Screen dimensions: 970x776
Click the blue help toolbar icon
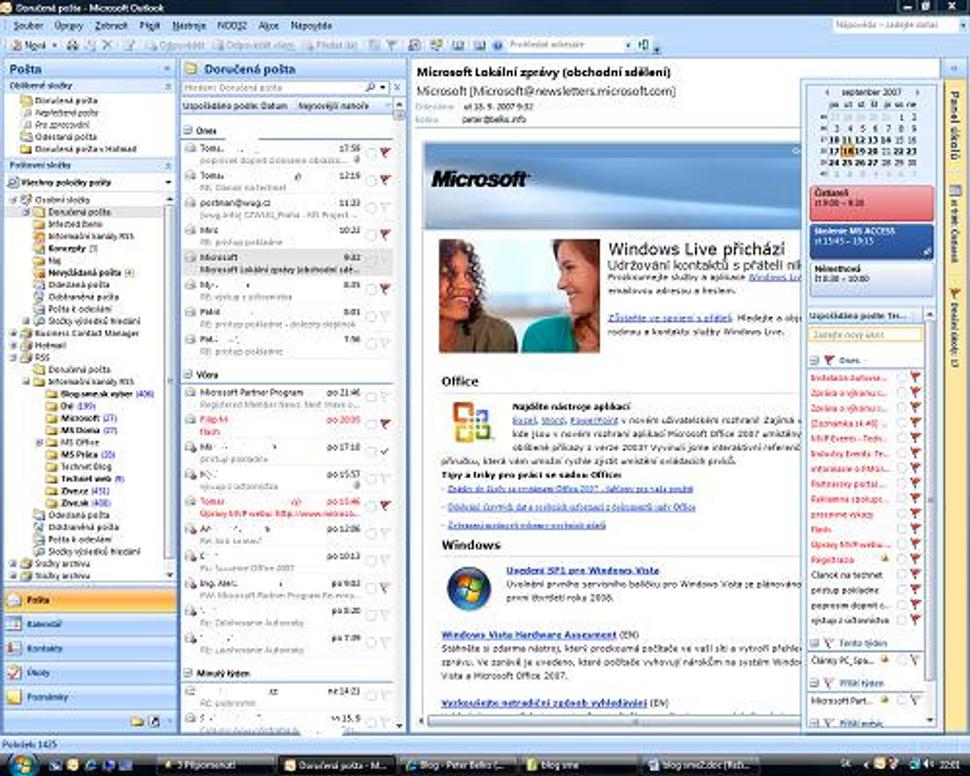[497, 45]
